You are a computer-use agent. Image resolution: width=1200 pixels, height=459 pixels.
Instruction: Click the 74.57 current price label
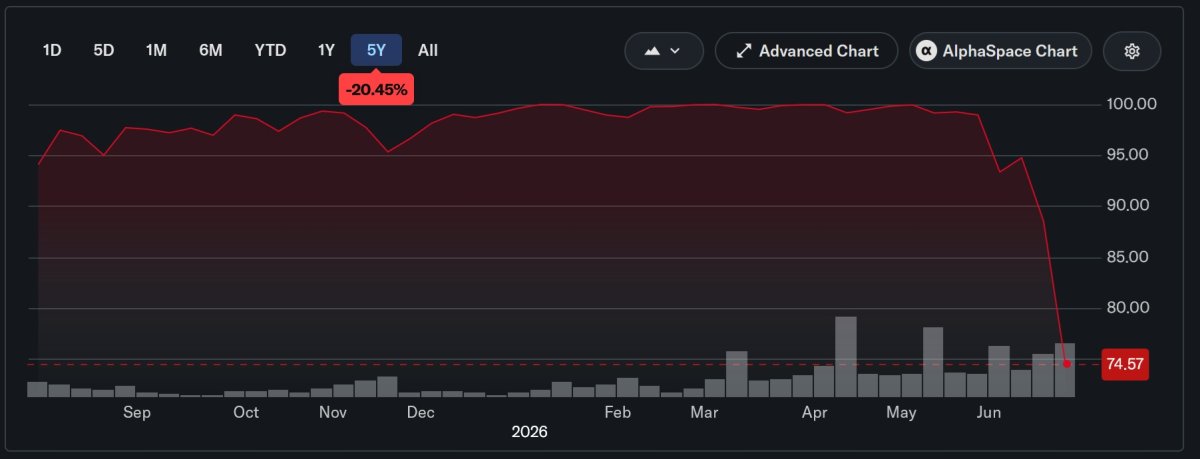1124,364
